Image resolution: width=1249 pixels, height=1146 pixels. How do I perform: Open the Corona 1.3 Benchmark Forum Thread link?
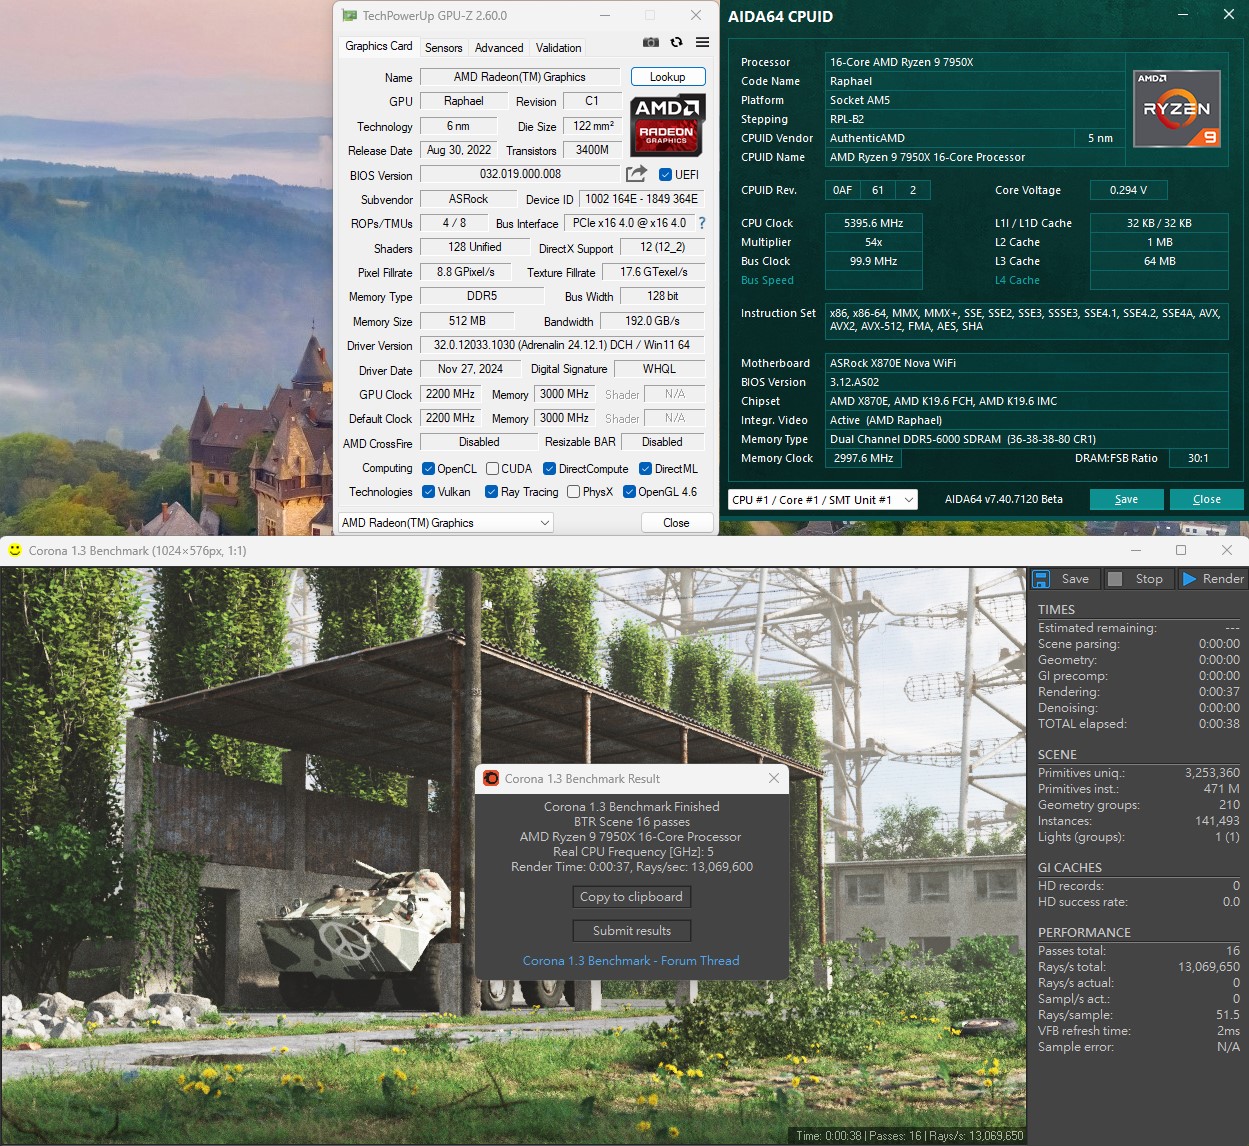pyautogui.click(x=631, y=961)
